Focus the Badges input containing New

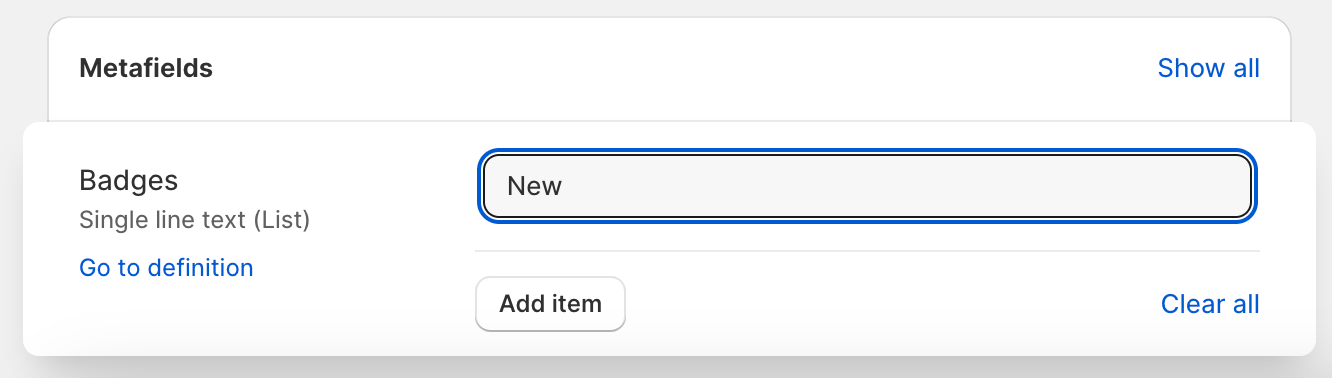(867, 186)
